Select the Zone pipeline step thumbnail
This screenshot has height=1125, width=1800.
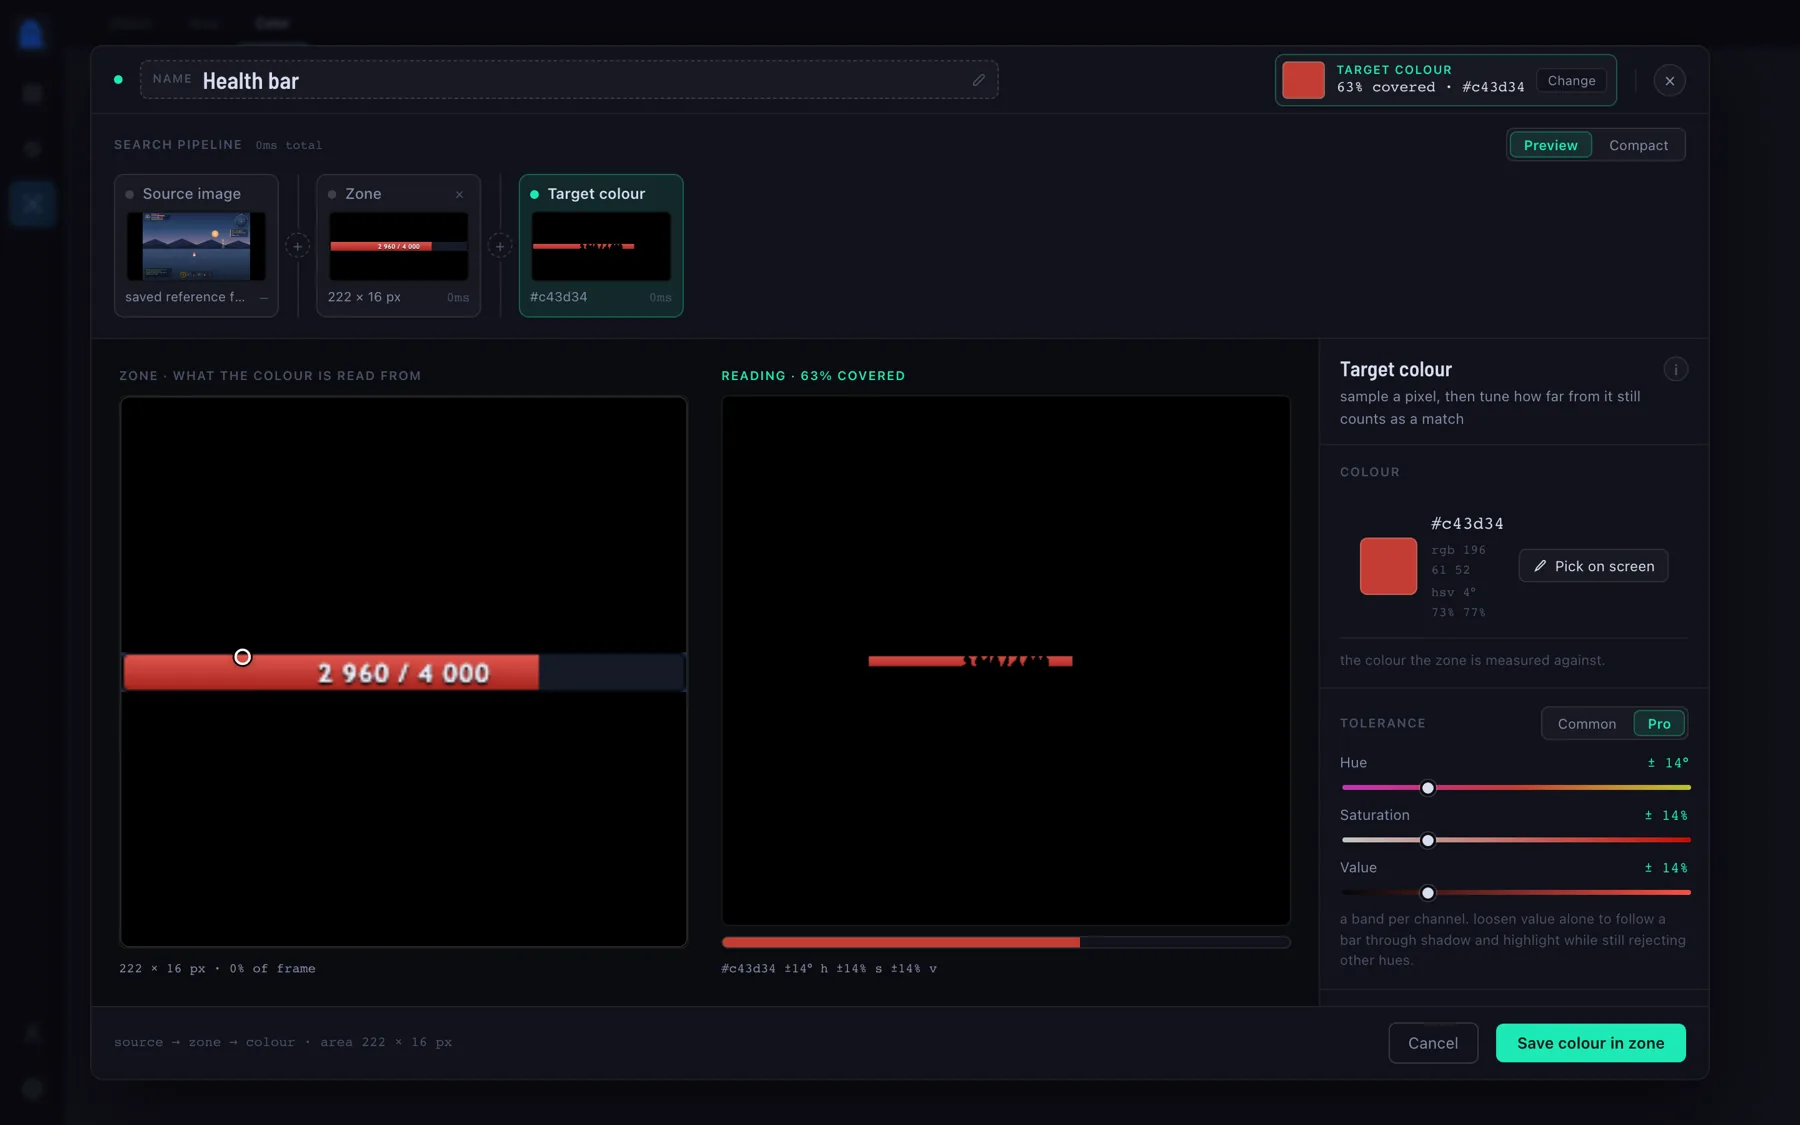[x=398, y=246]
